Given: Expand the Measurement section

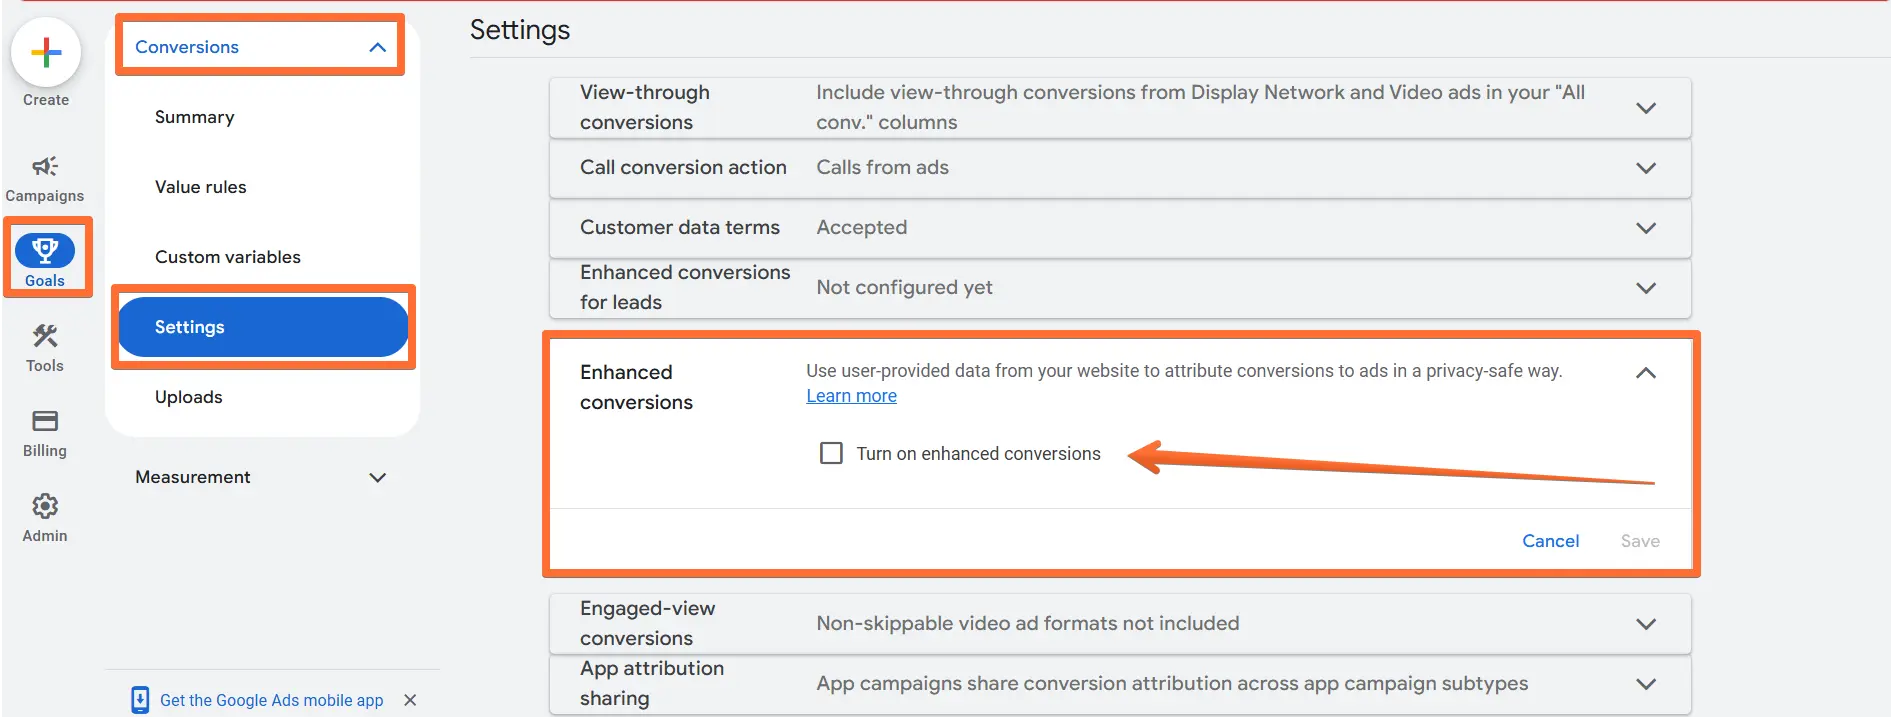Looking at the screenshot, I should coord(377,477).
